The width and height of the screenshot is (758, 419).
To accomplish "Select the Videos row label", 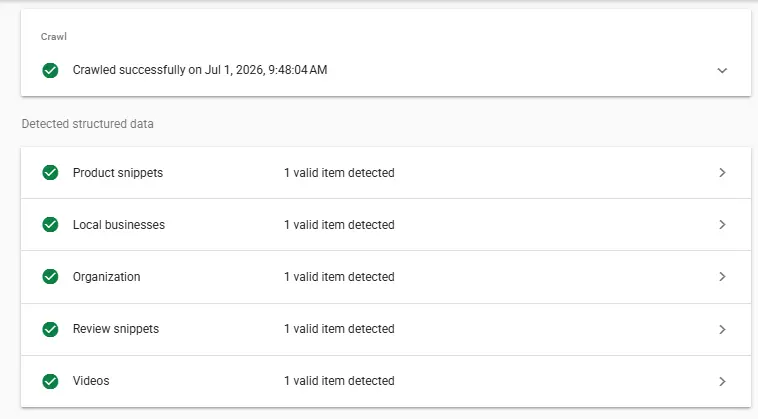I will point(91,381).
